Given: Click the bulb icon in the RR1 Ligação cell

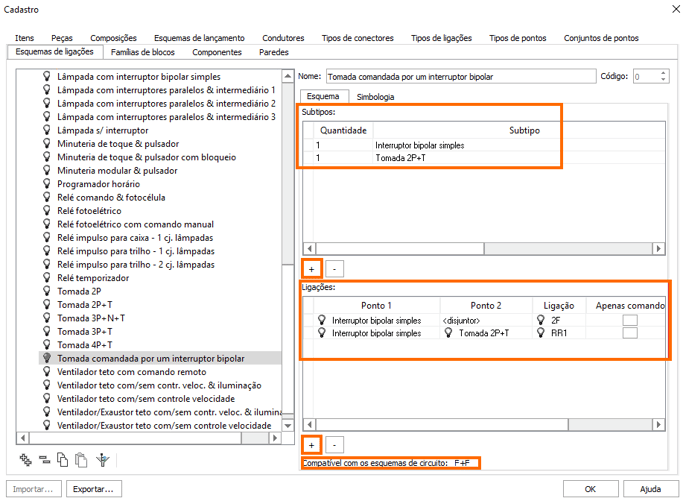Looking at the screenshot, I should click(x=542, y=333).
